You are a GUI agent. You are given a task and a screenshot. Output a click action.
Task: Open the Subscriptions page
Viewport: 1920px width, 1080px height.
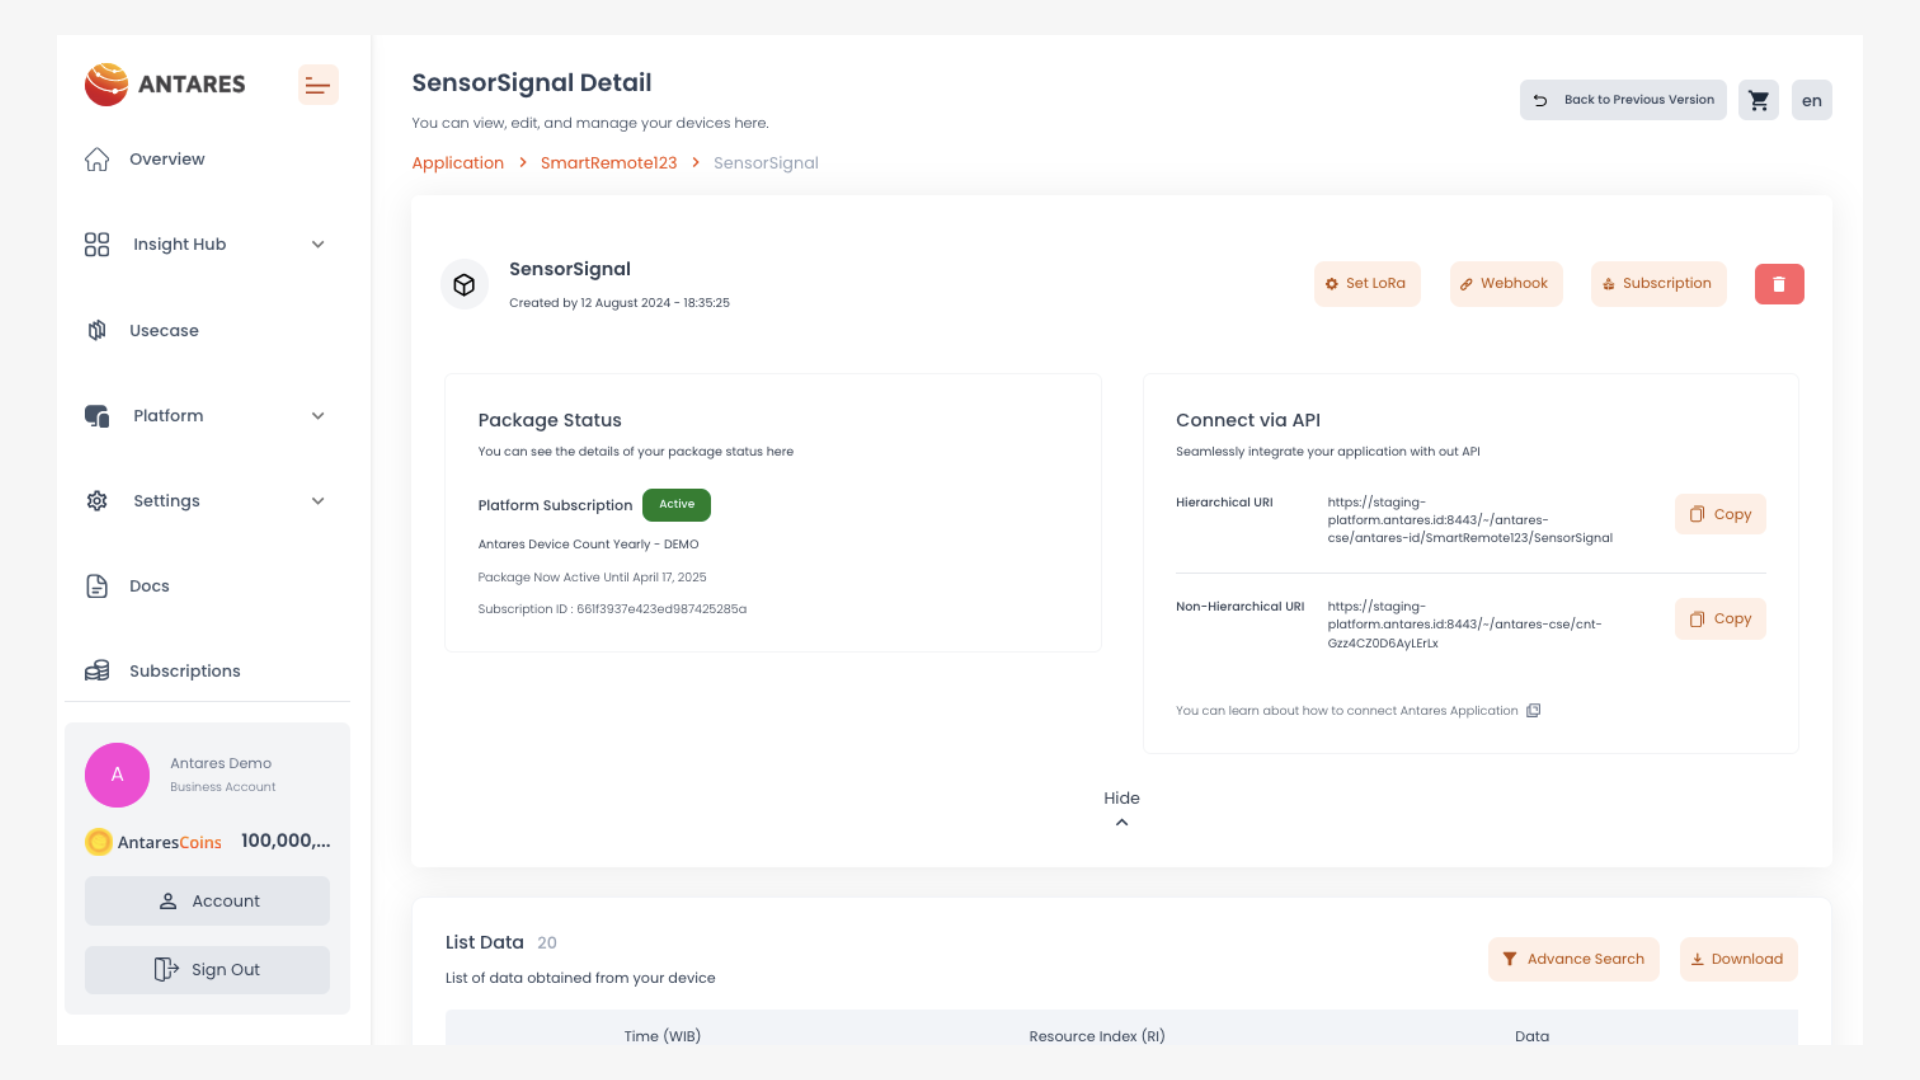tap(185, 671)
